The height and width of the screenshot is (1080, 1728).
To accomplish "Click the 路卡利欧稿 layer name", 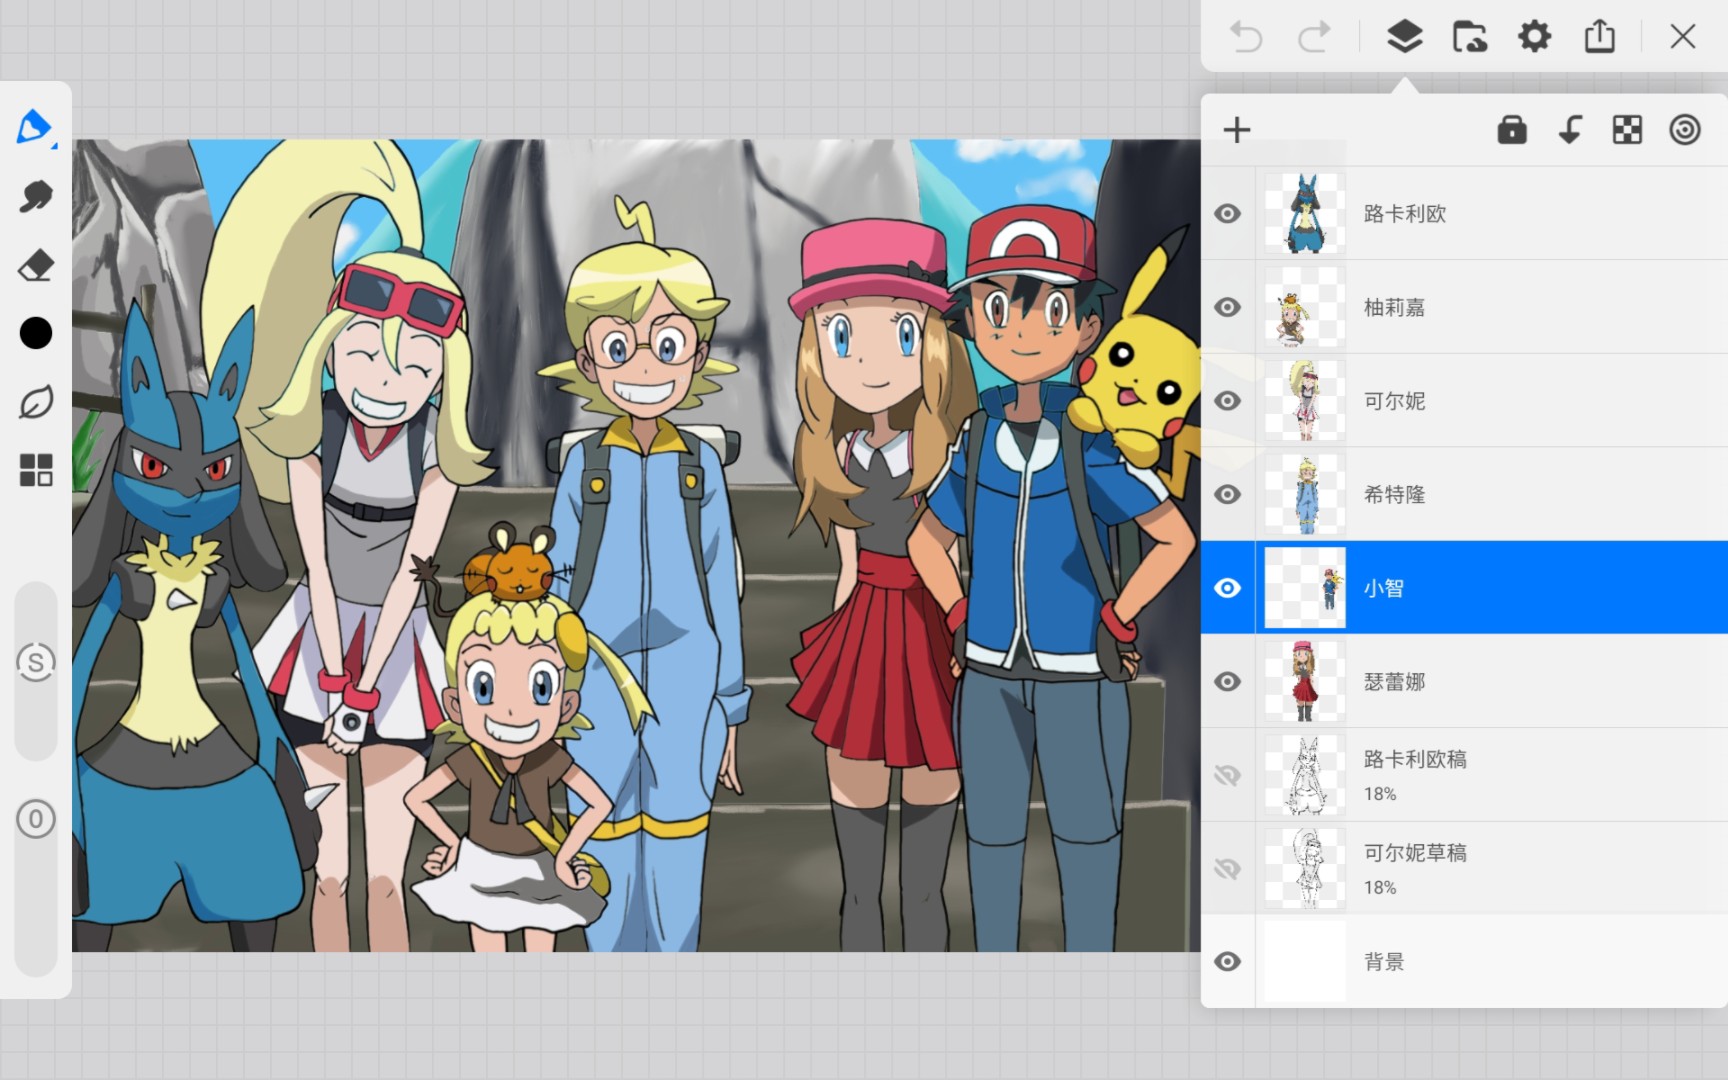I will 1415,760.
